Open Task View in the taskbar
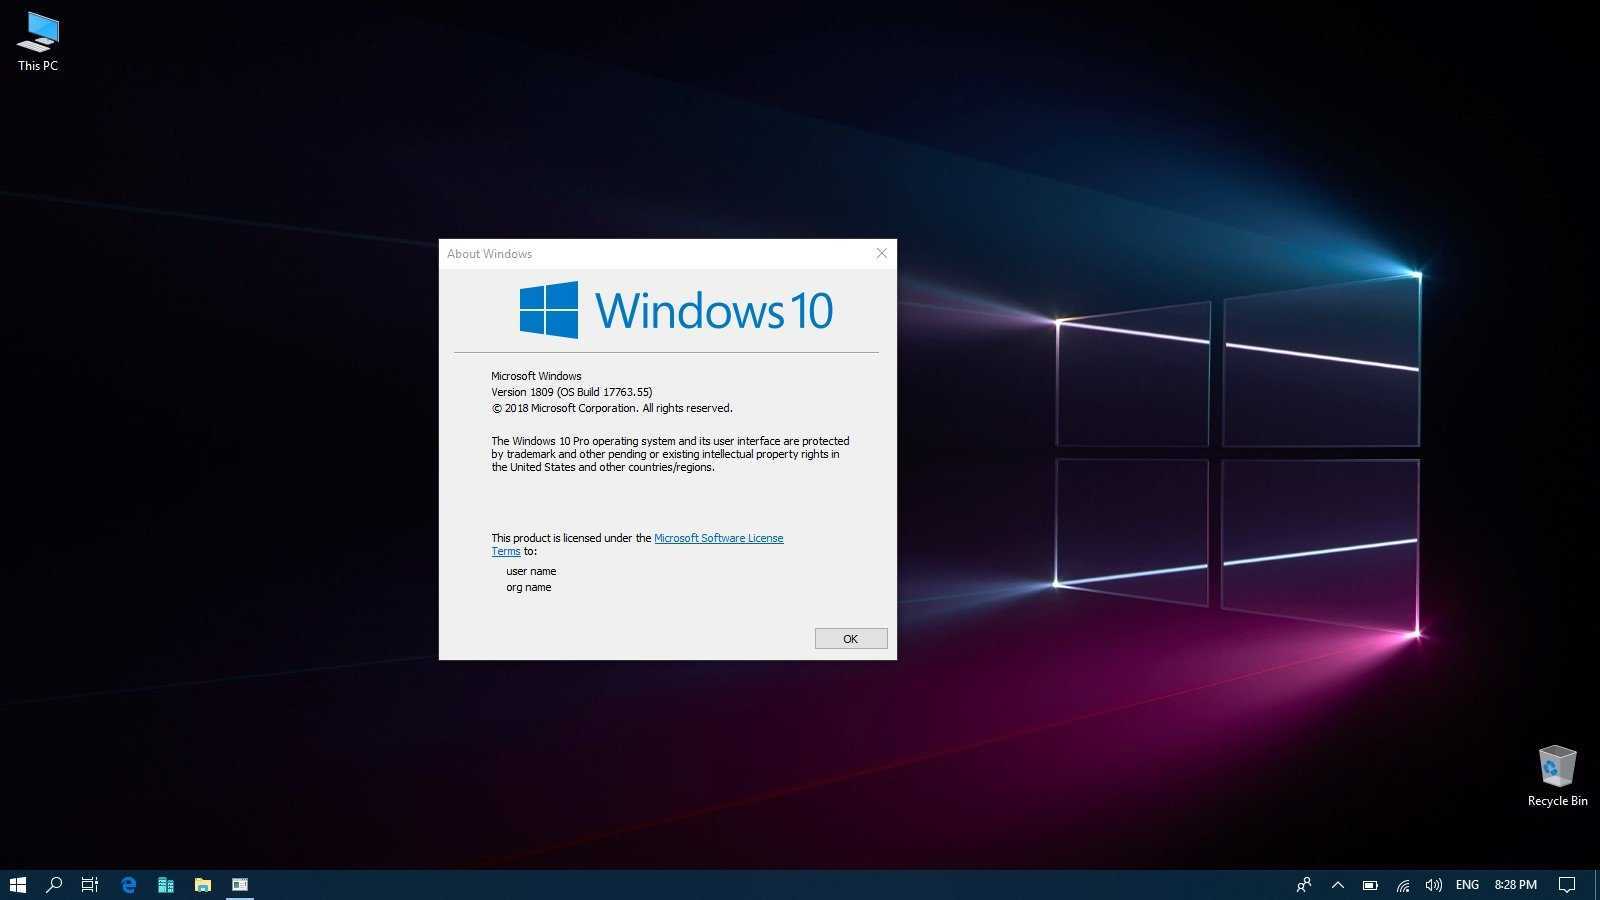 pos(90,885)
